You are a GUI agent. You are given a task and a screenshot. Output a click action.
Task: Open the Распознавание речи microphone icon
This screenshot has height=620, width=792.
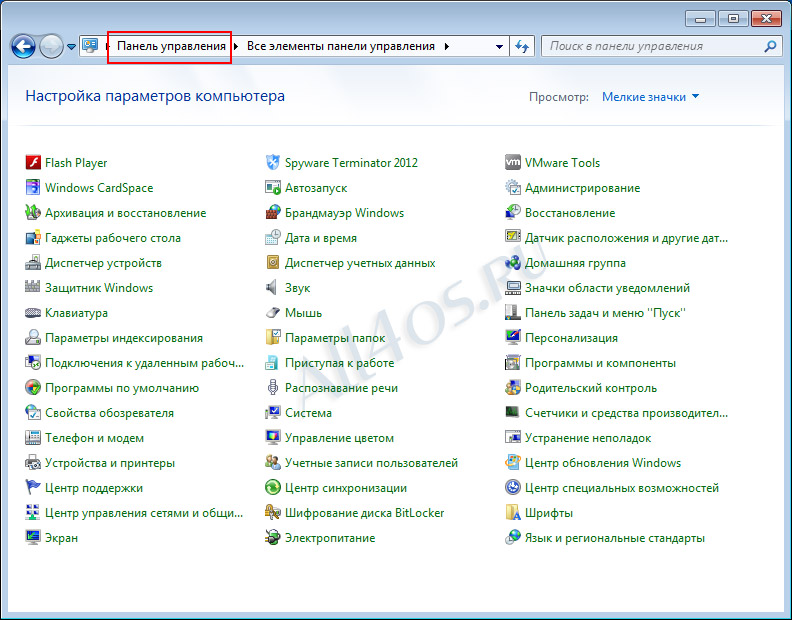pyautogui.click(x=273, y=388)
